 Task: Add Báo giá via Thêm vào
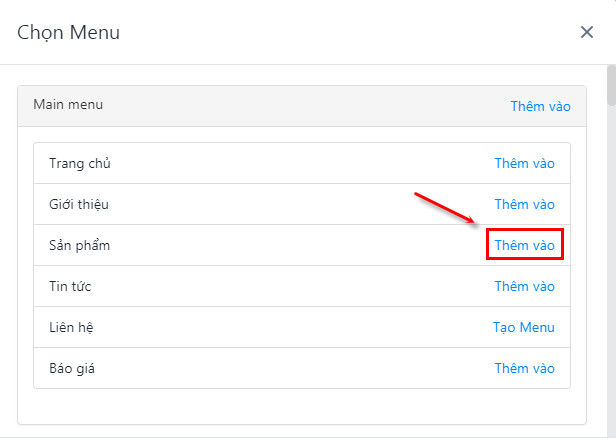pyautogui.click(x=524, y=368)
